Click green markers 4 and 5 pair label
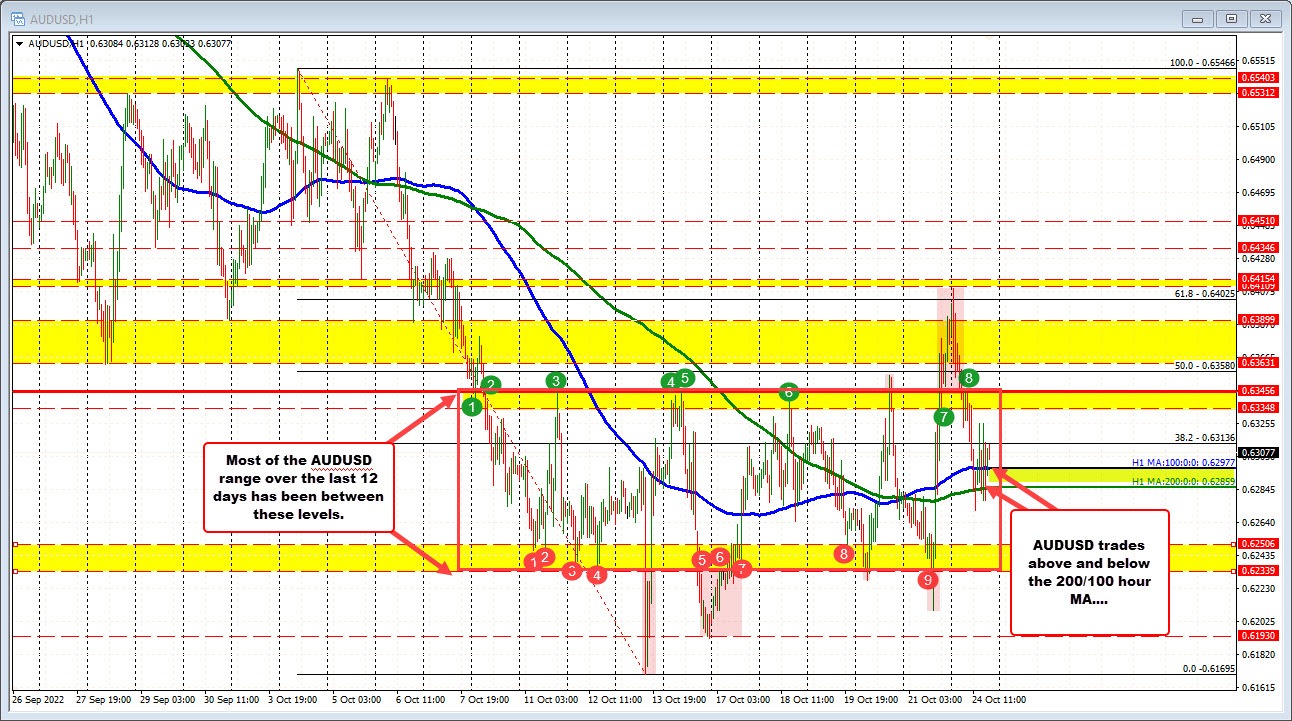This screenshot has height=721, width=1292. (x=675, y=381)
